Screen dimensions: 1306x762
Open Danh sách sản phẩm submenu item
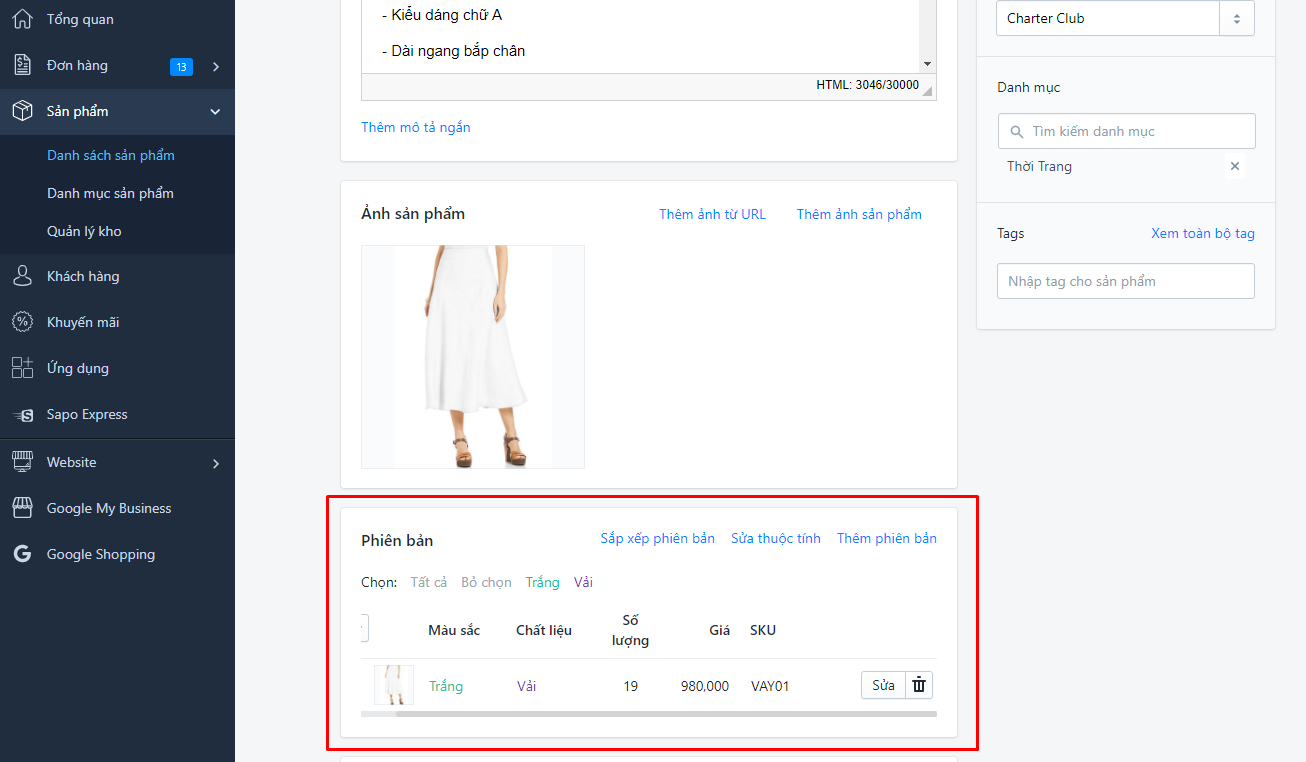tap(111, 155)
